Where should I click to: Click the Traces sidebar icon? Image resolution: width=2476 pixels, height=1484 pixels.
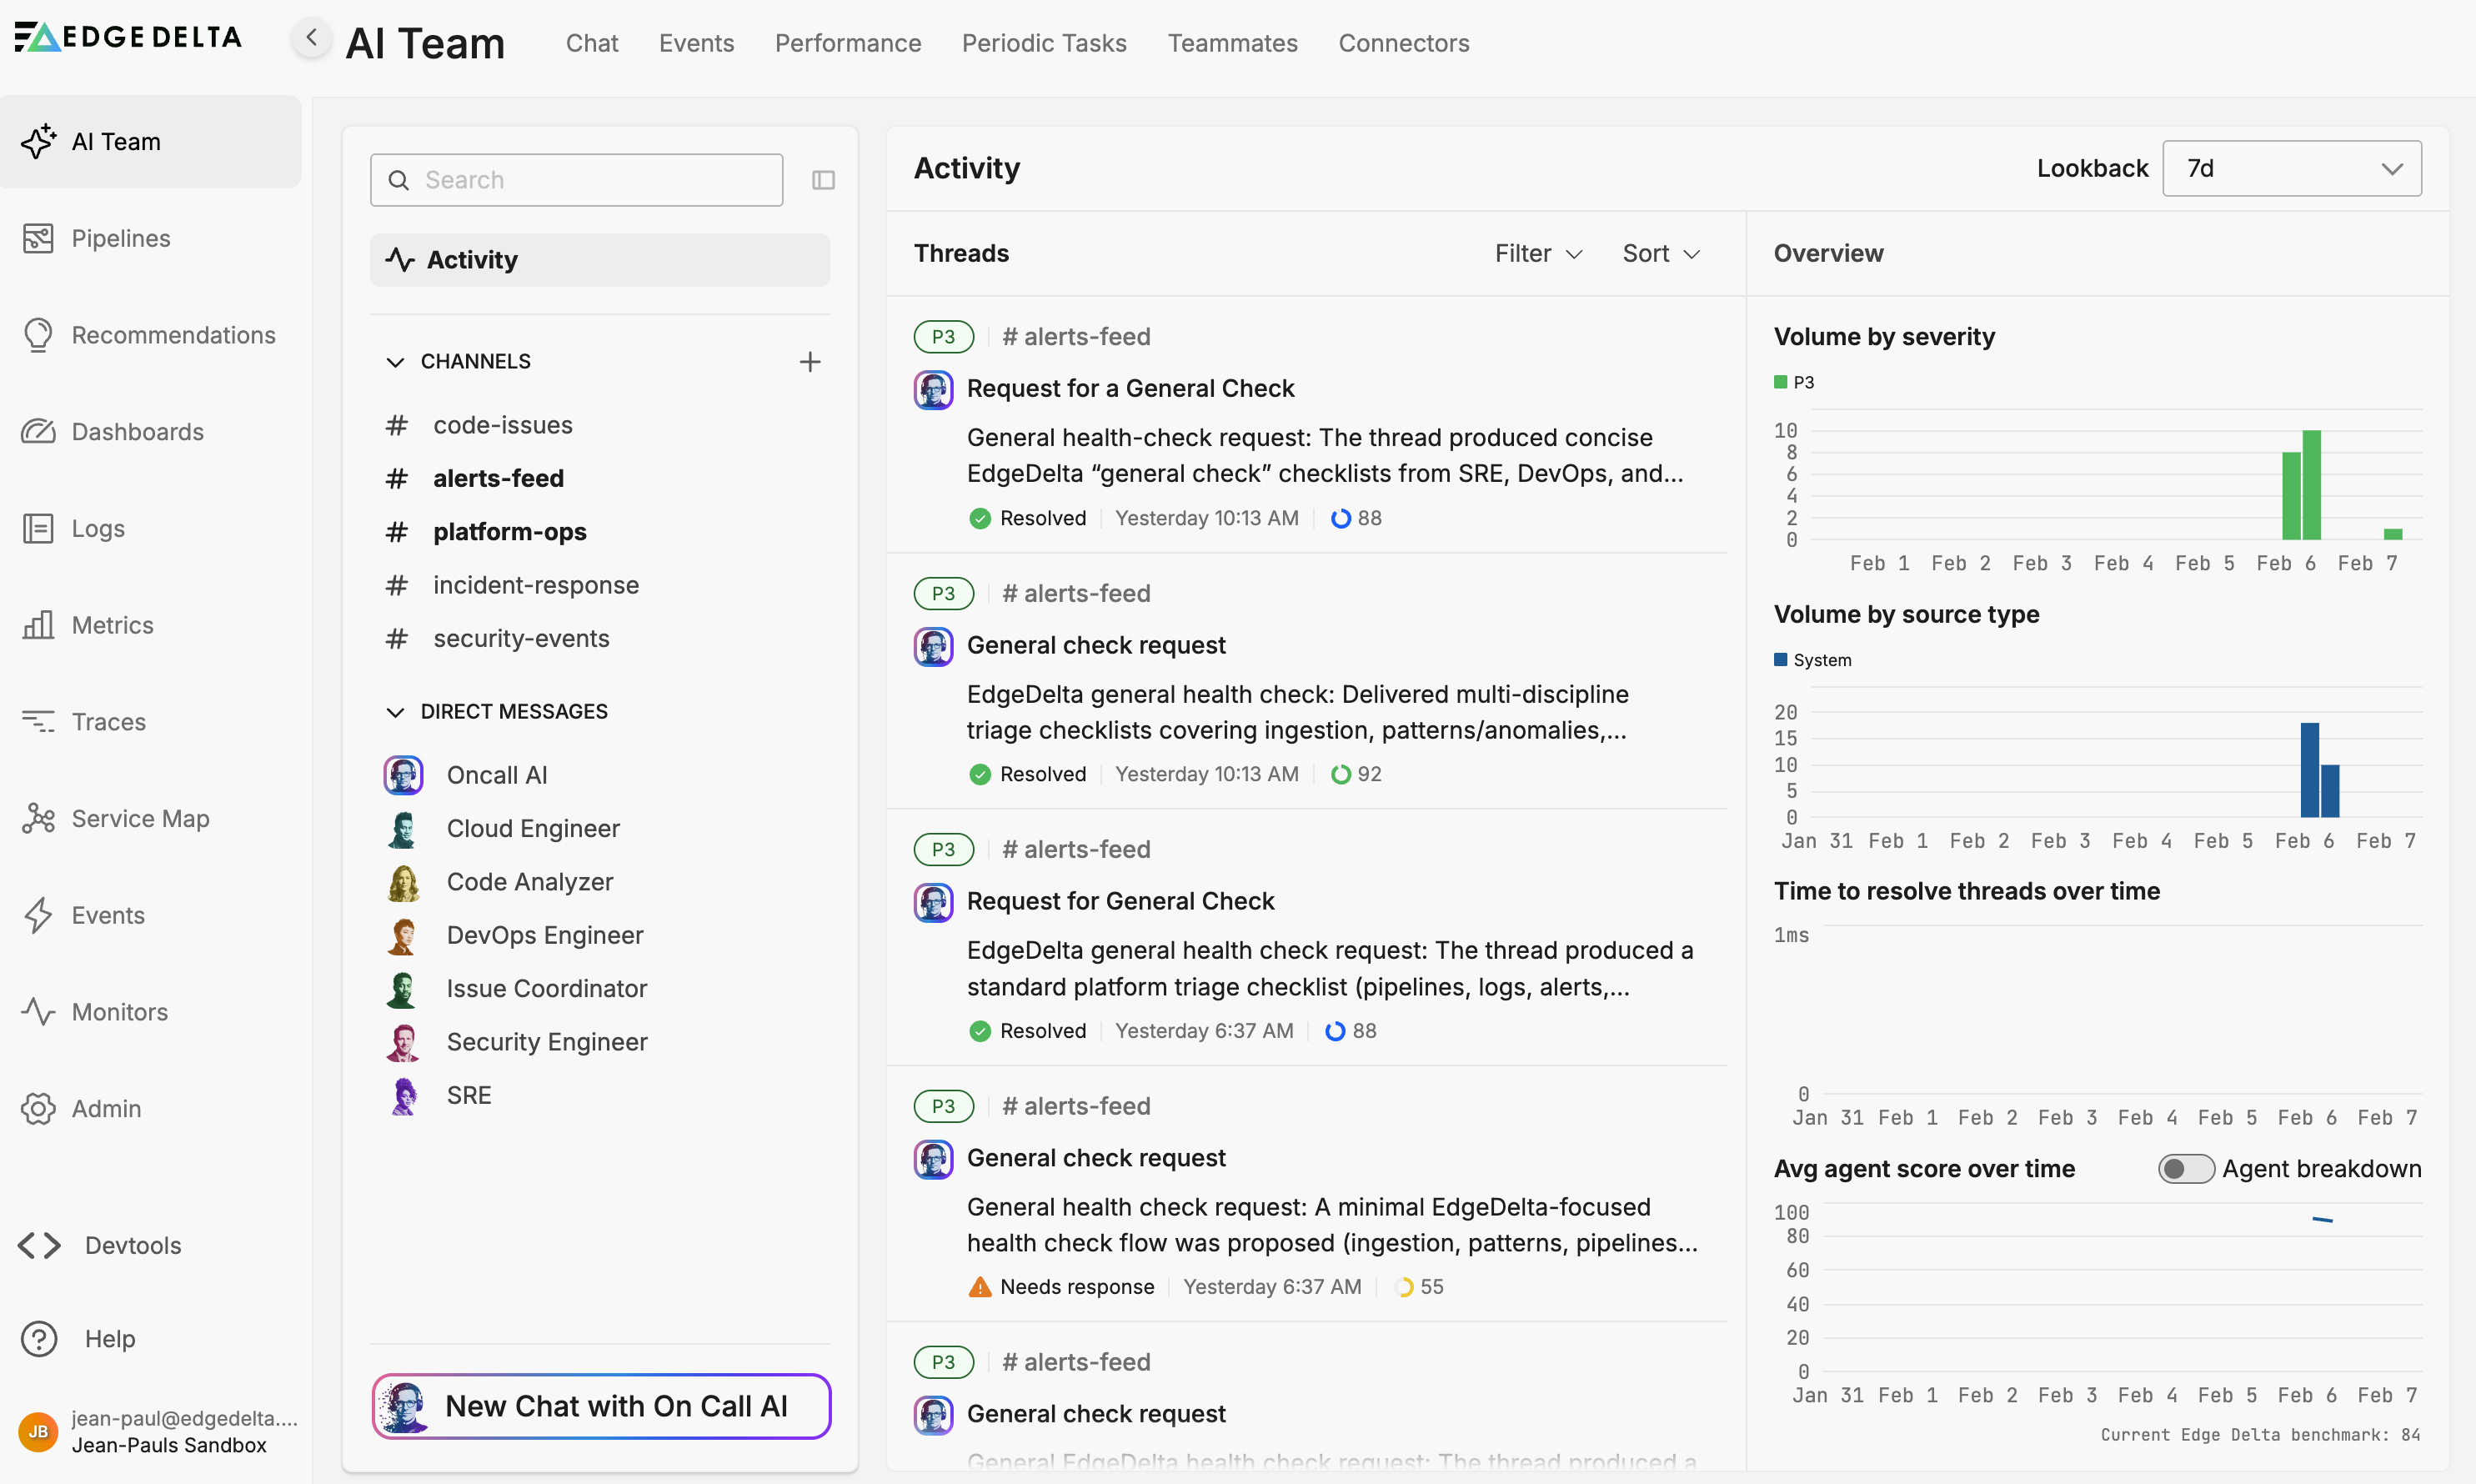coord(38,721)
